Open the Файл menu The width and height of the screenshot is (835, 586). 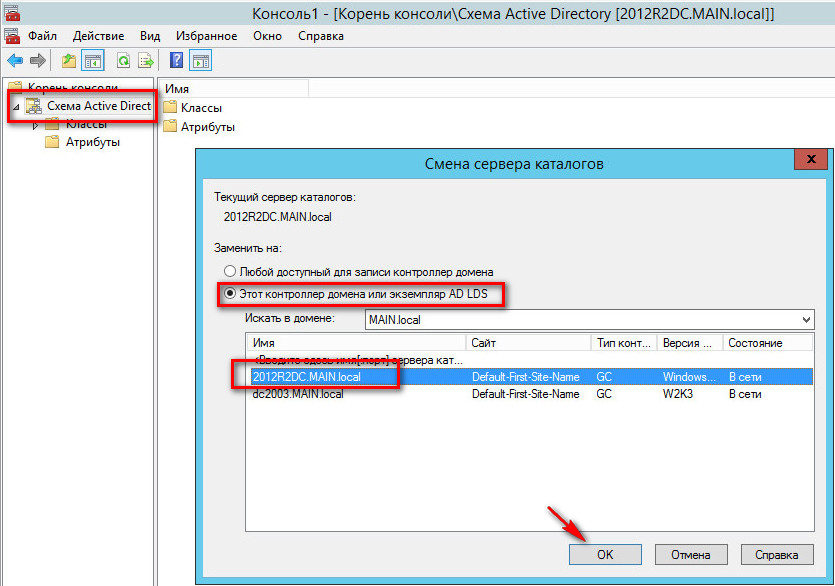(x=42, y=36)
